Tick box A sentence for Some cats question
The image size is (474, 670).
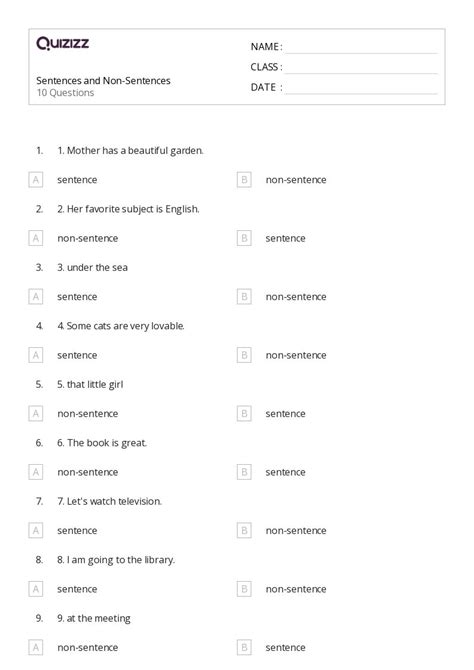(x=36, y=355)
